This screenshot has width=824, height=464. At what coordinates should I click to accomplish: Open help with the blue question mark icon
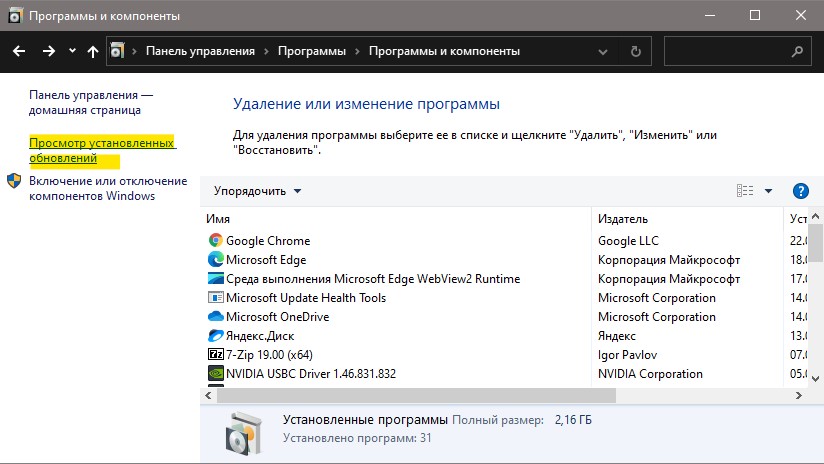(800, 191)
